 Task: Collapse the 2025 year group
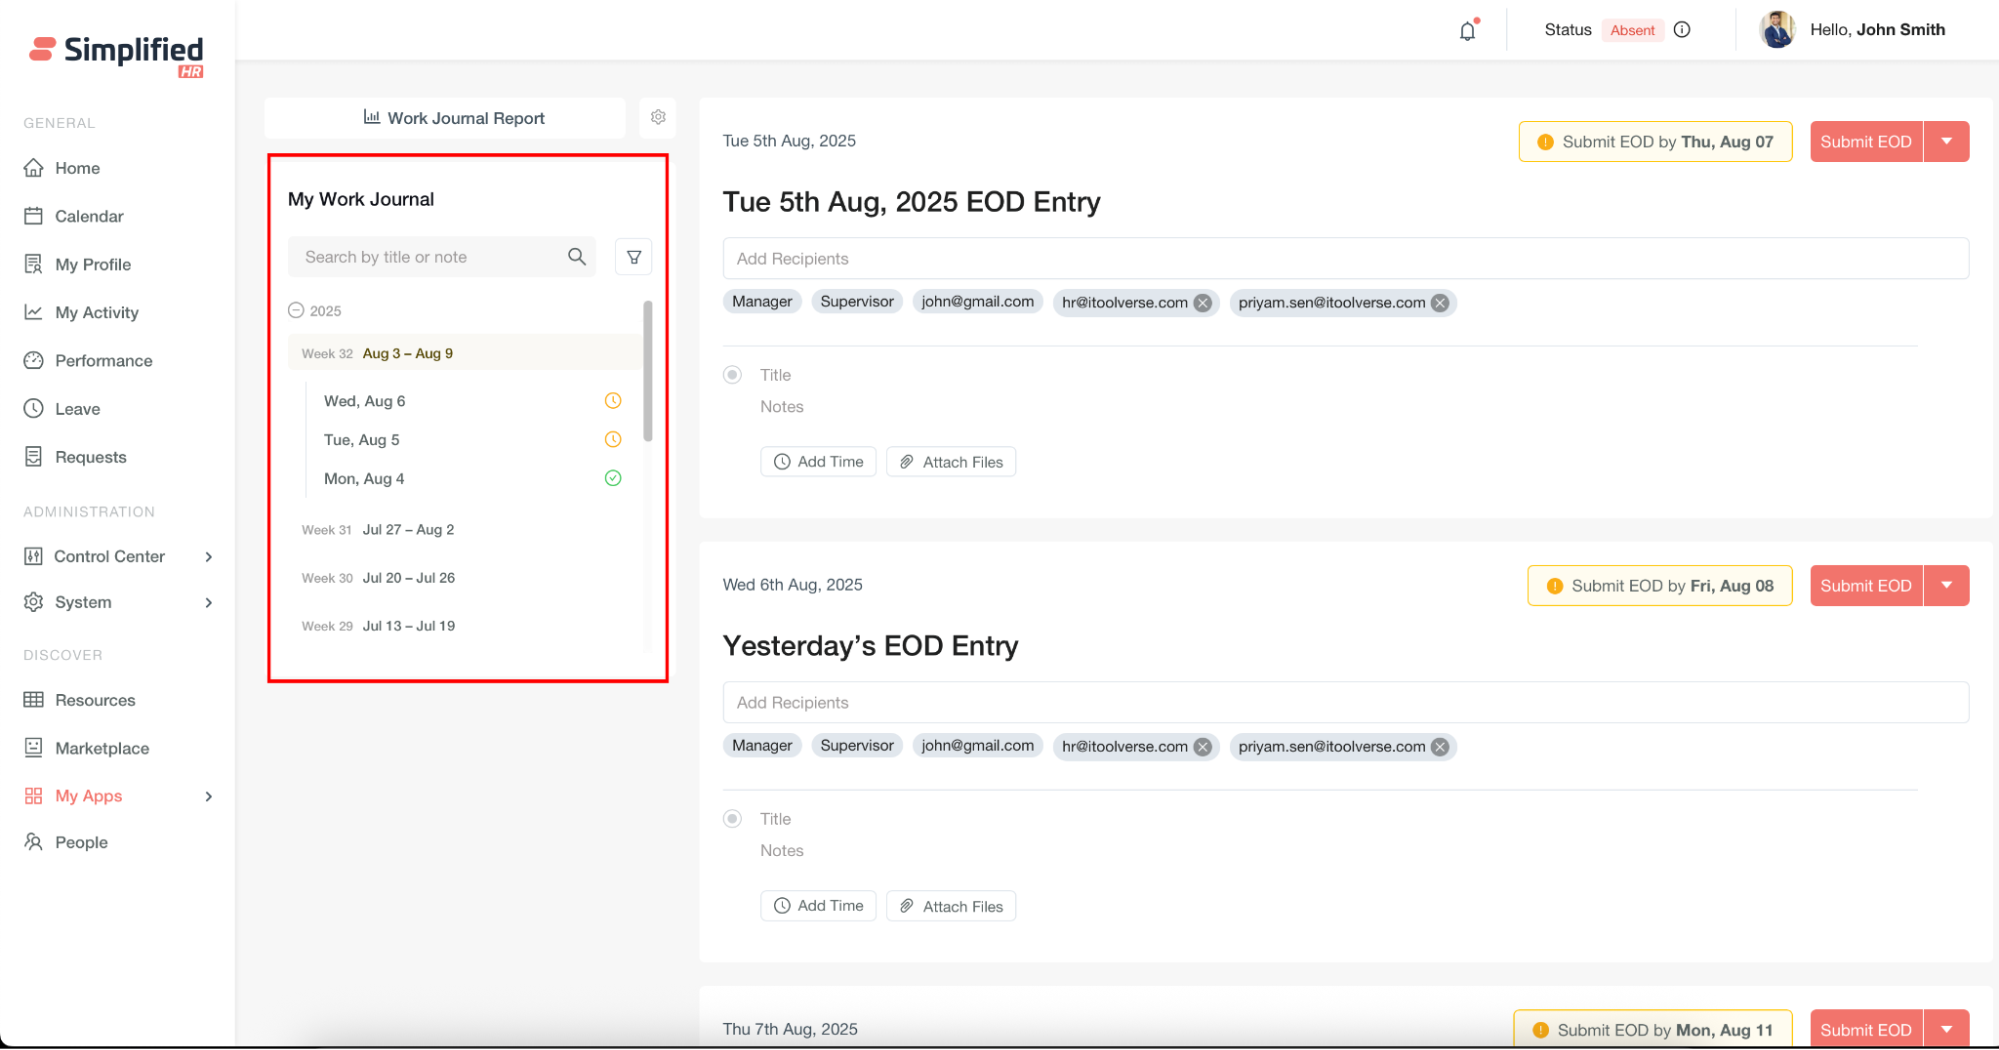pyautogui.click(x=296, y=311)
